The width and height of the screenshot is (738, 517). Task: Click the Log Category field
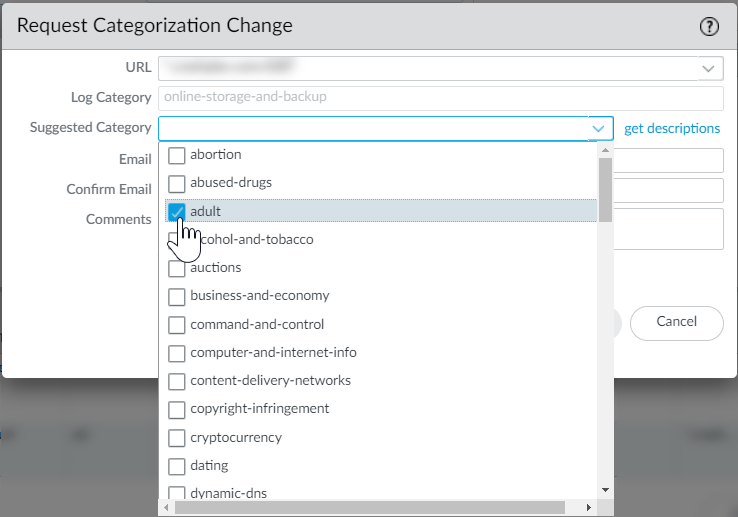click(441, 97)
